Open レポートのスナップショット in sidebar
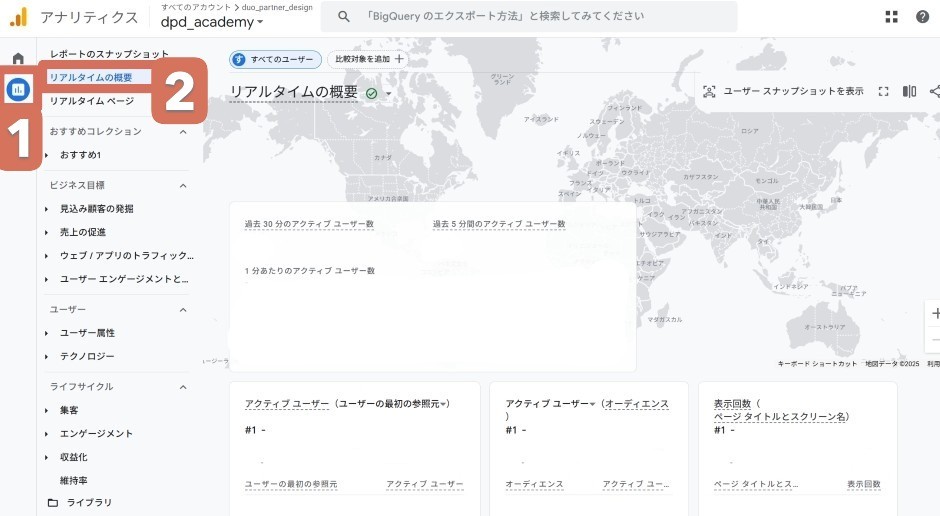Viewport: 940px width, 516px height. tap(109, 54)
